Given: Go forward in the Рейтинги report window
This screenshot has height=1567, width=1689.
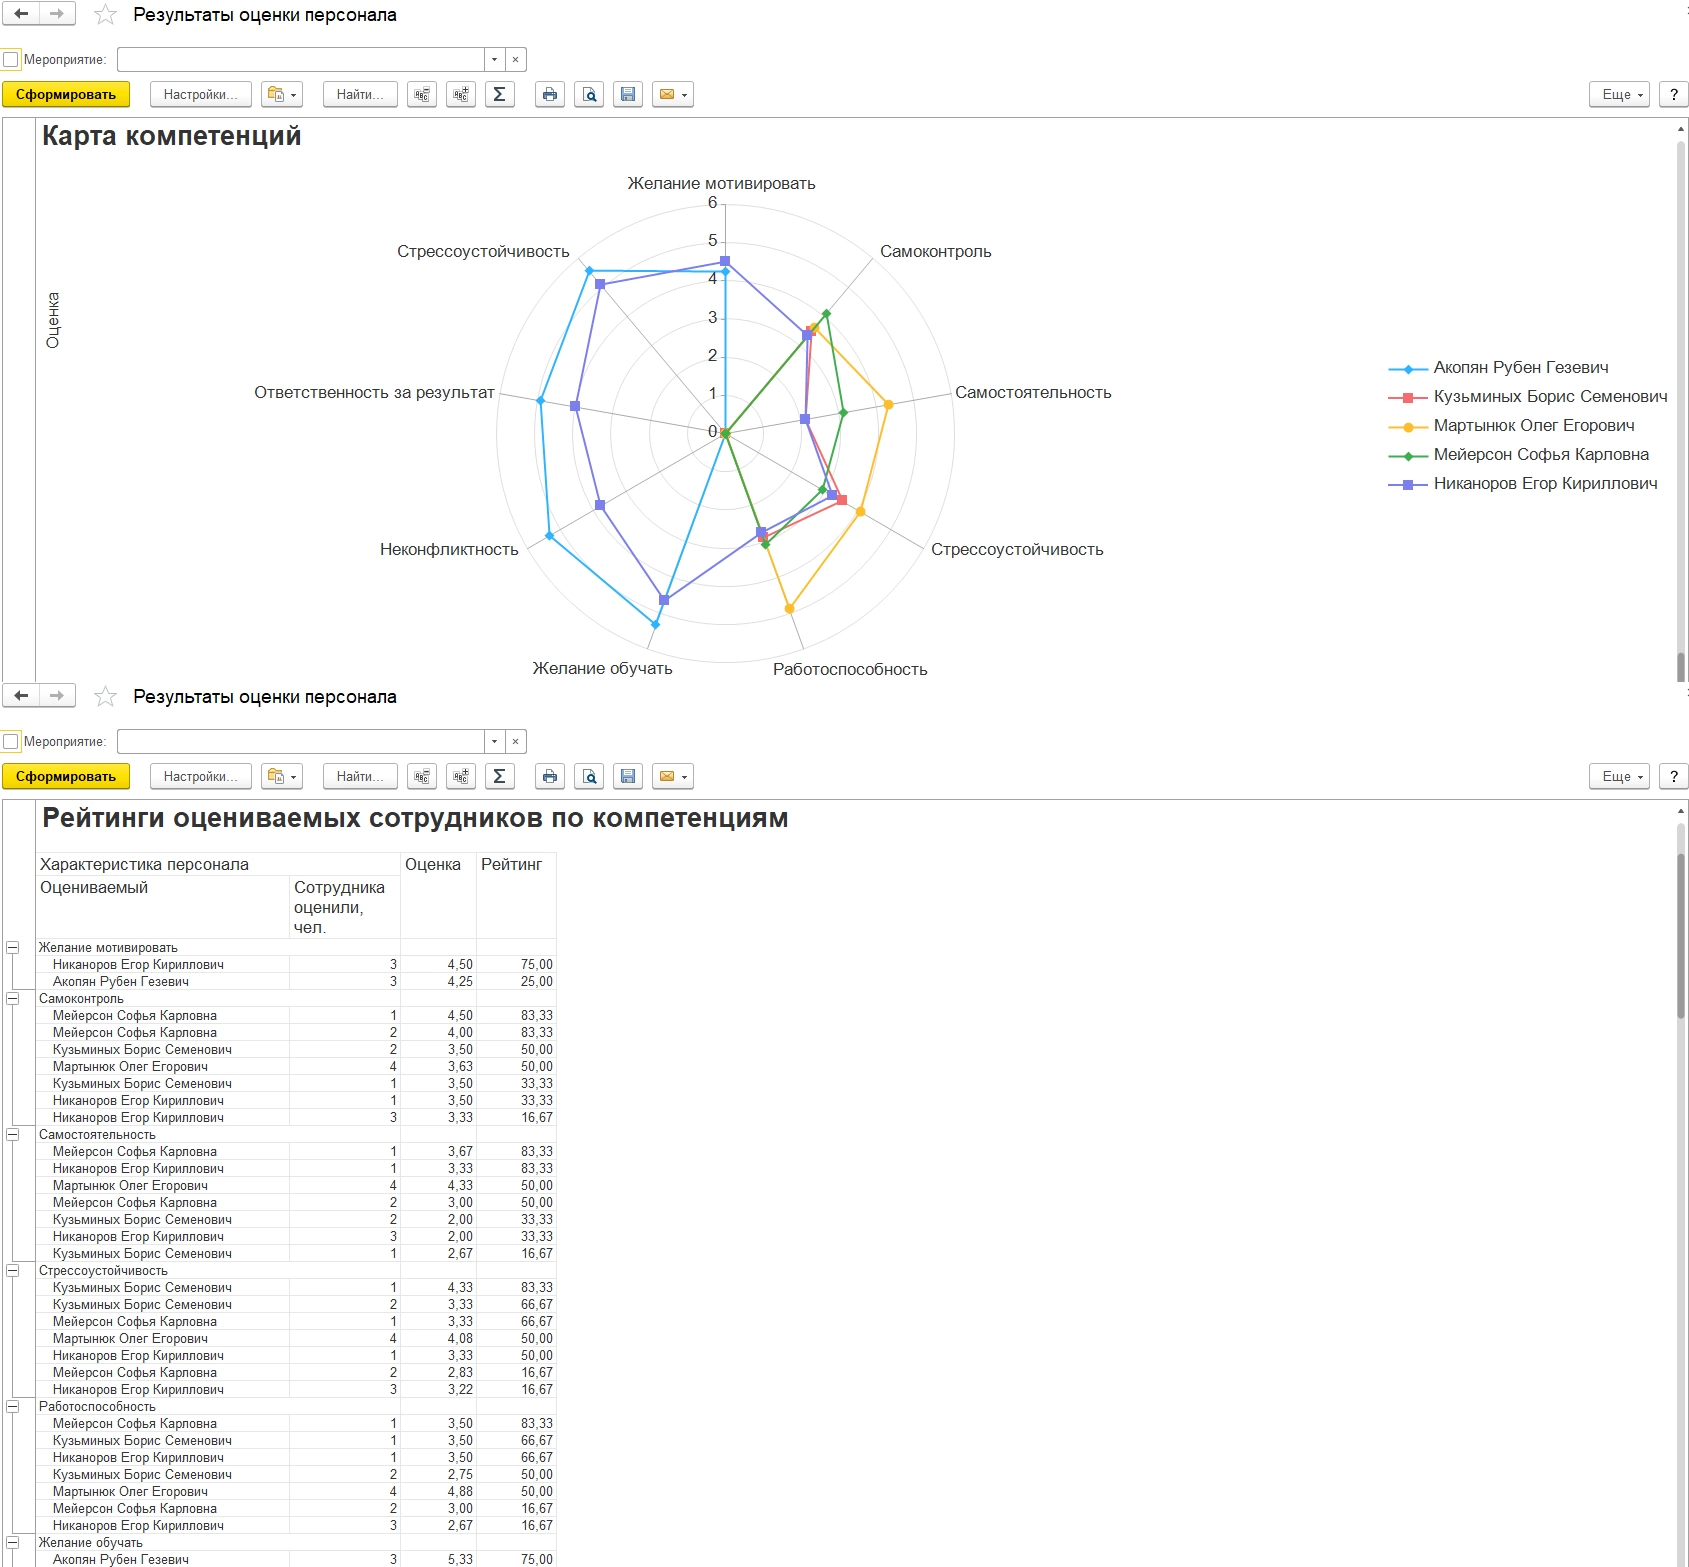Looking at the screenshot, I should [57, 696].
